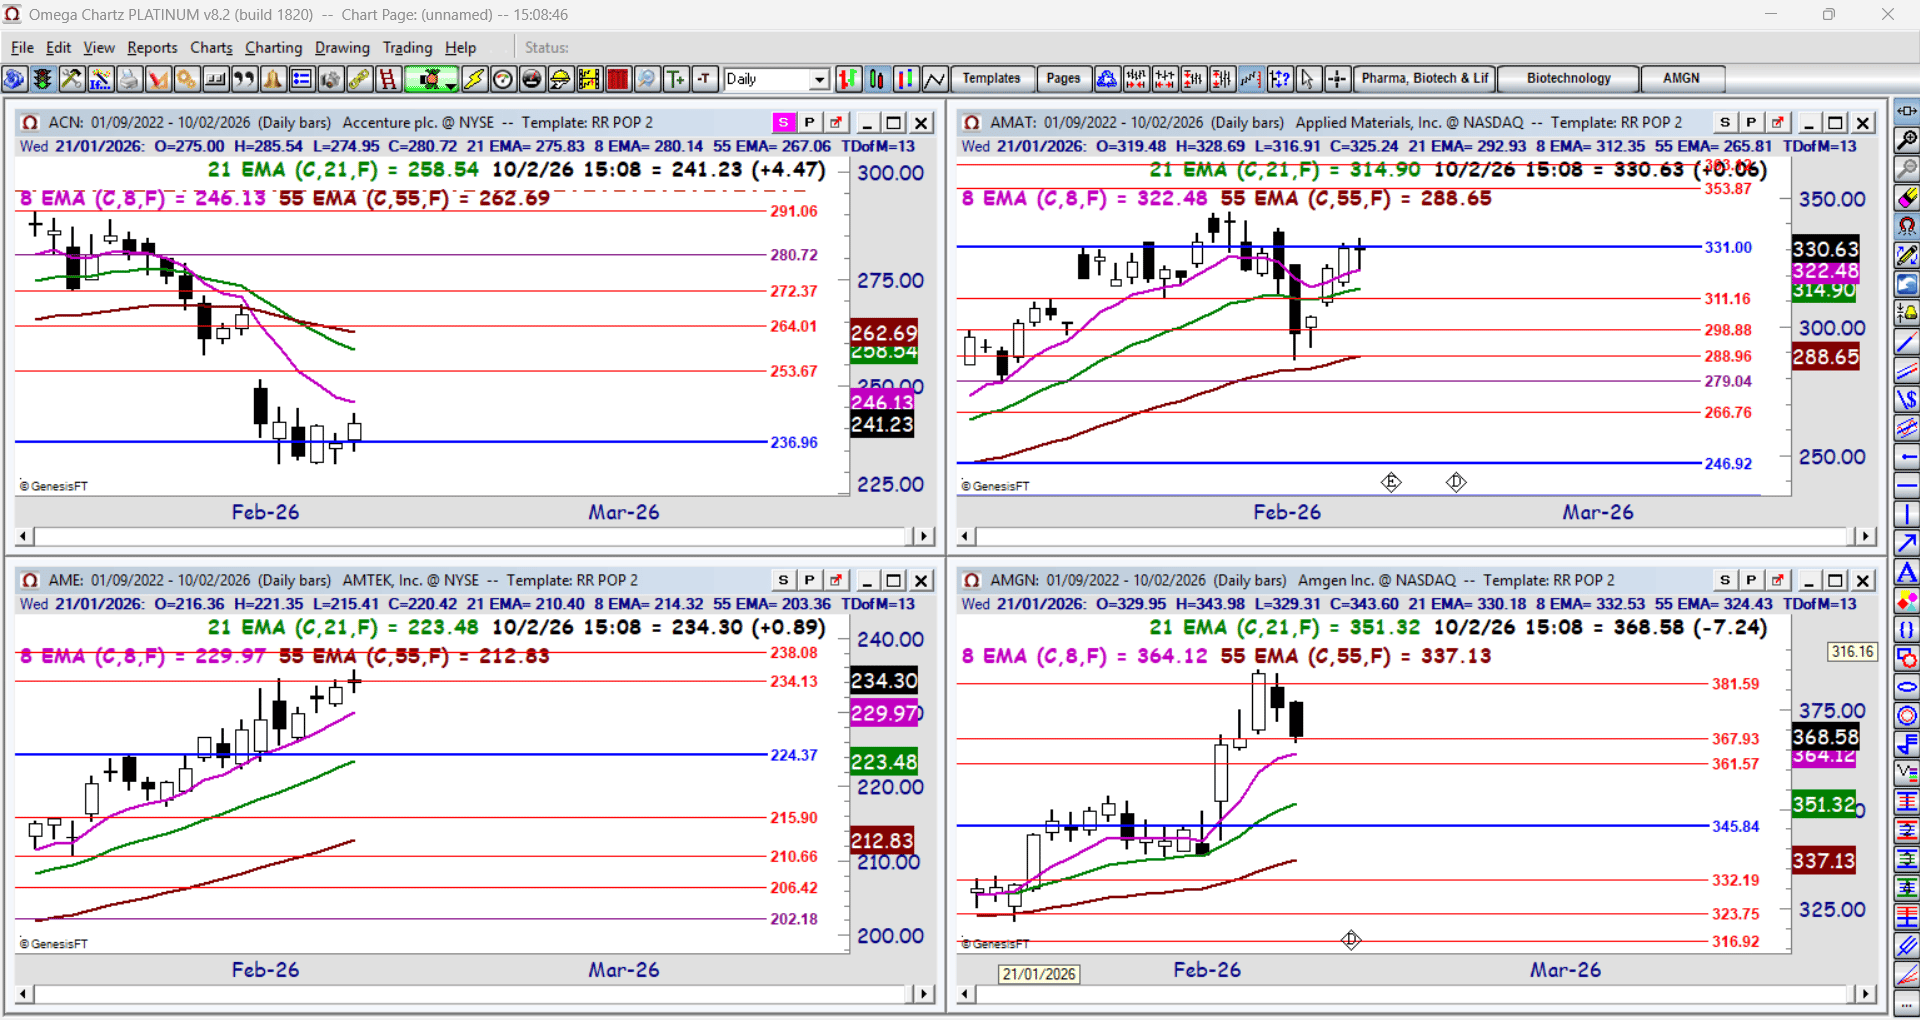Click the printer icon in toolbar
Image resolution: width=1920 pixels, height=1020 pixels.
[x=129, y=79]
